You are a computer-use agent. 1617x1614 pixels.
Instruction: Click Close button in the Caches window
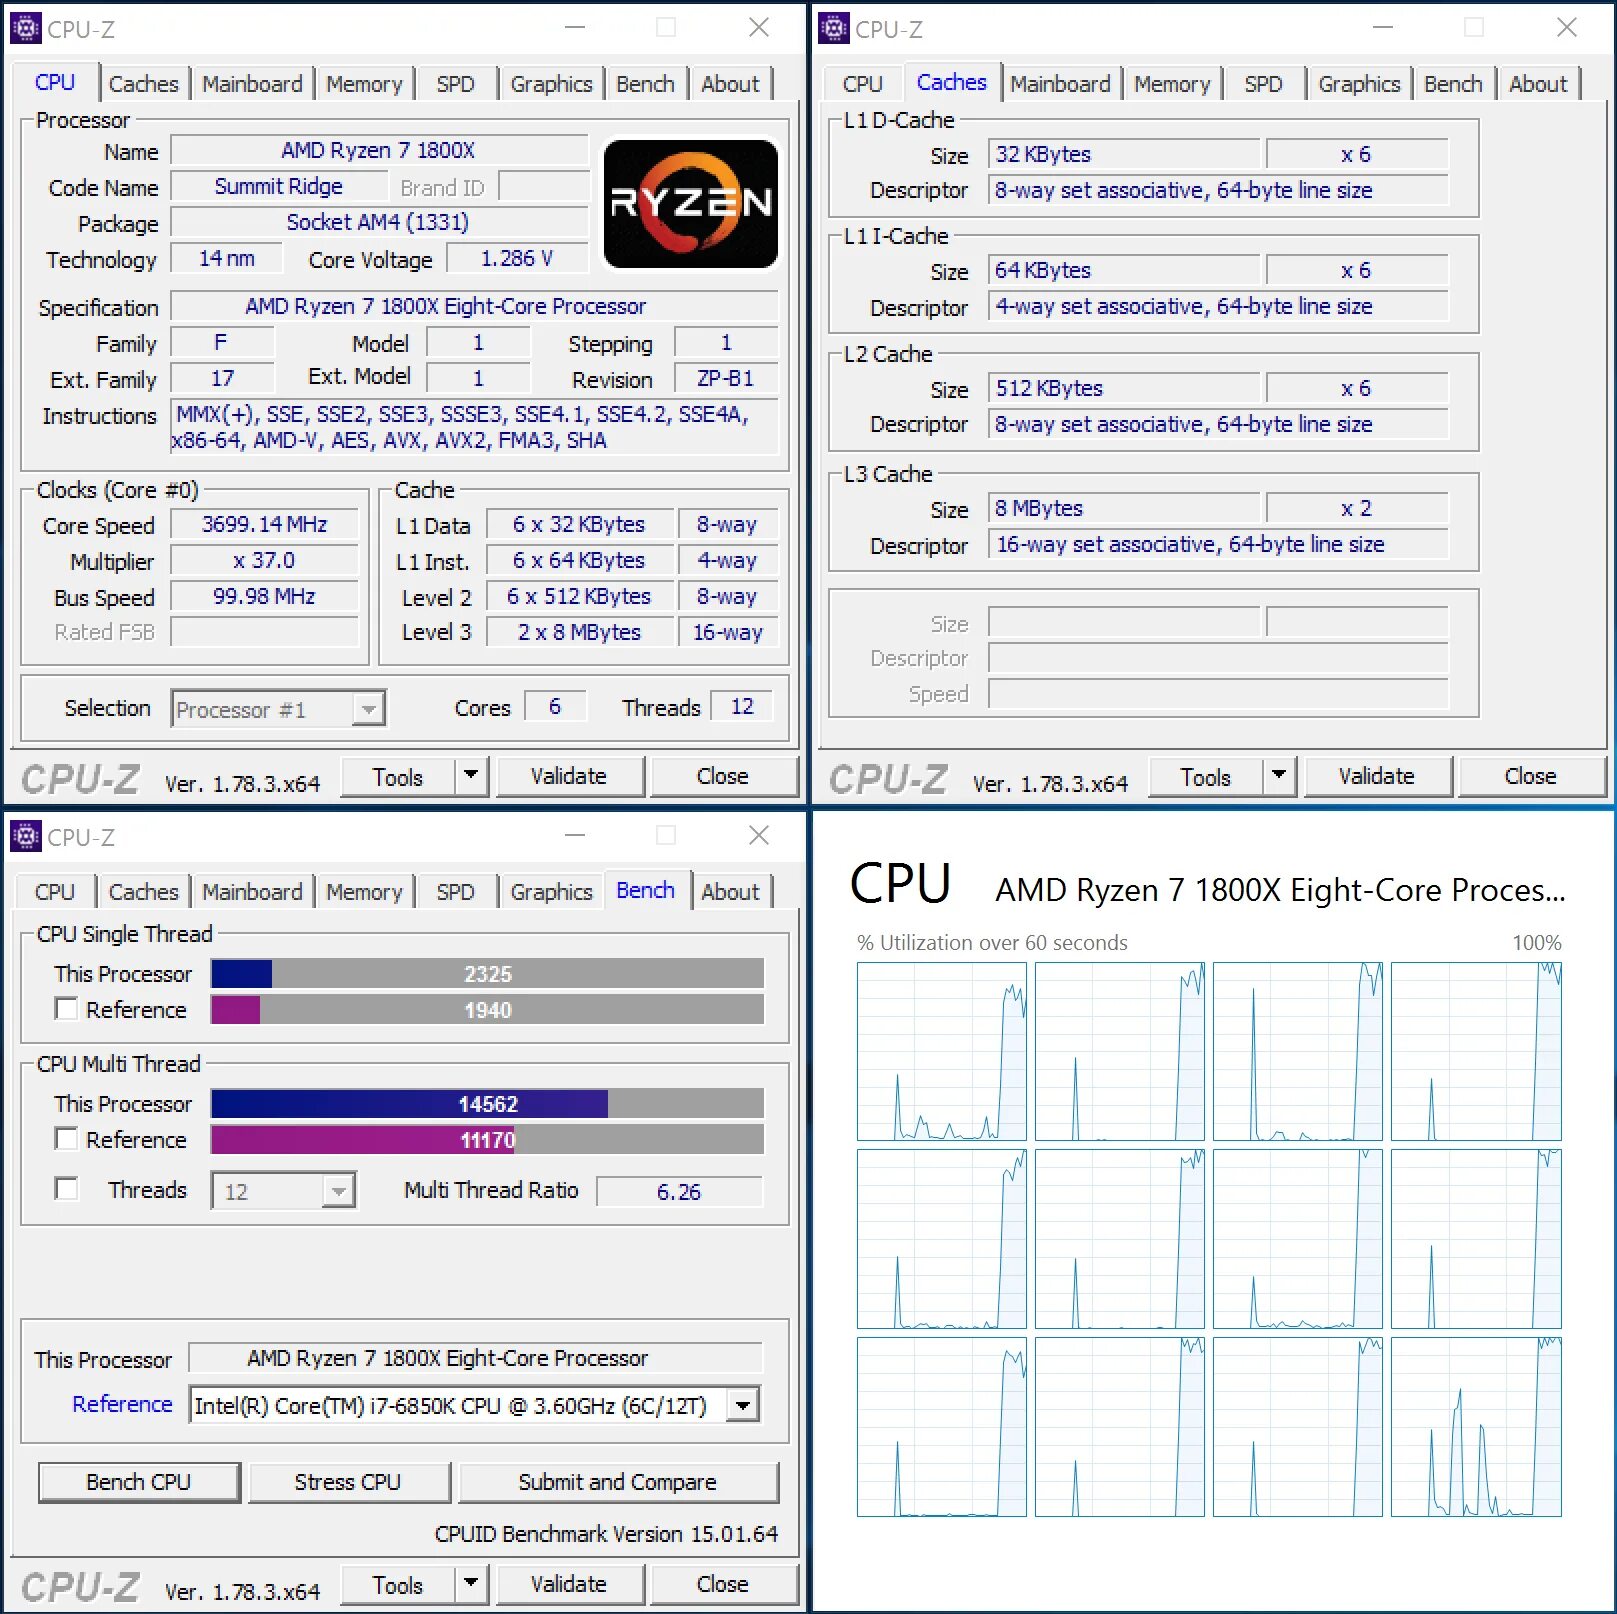click(x=1531, y=776)
